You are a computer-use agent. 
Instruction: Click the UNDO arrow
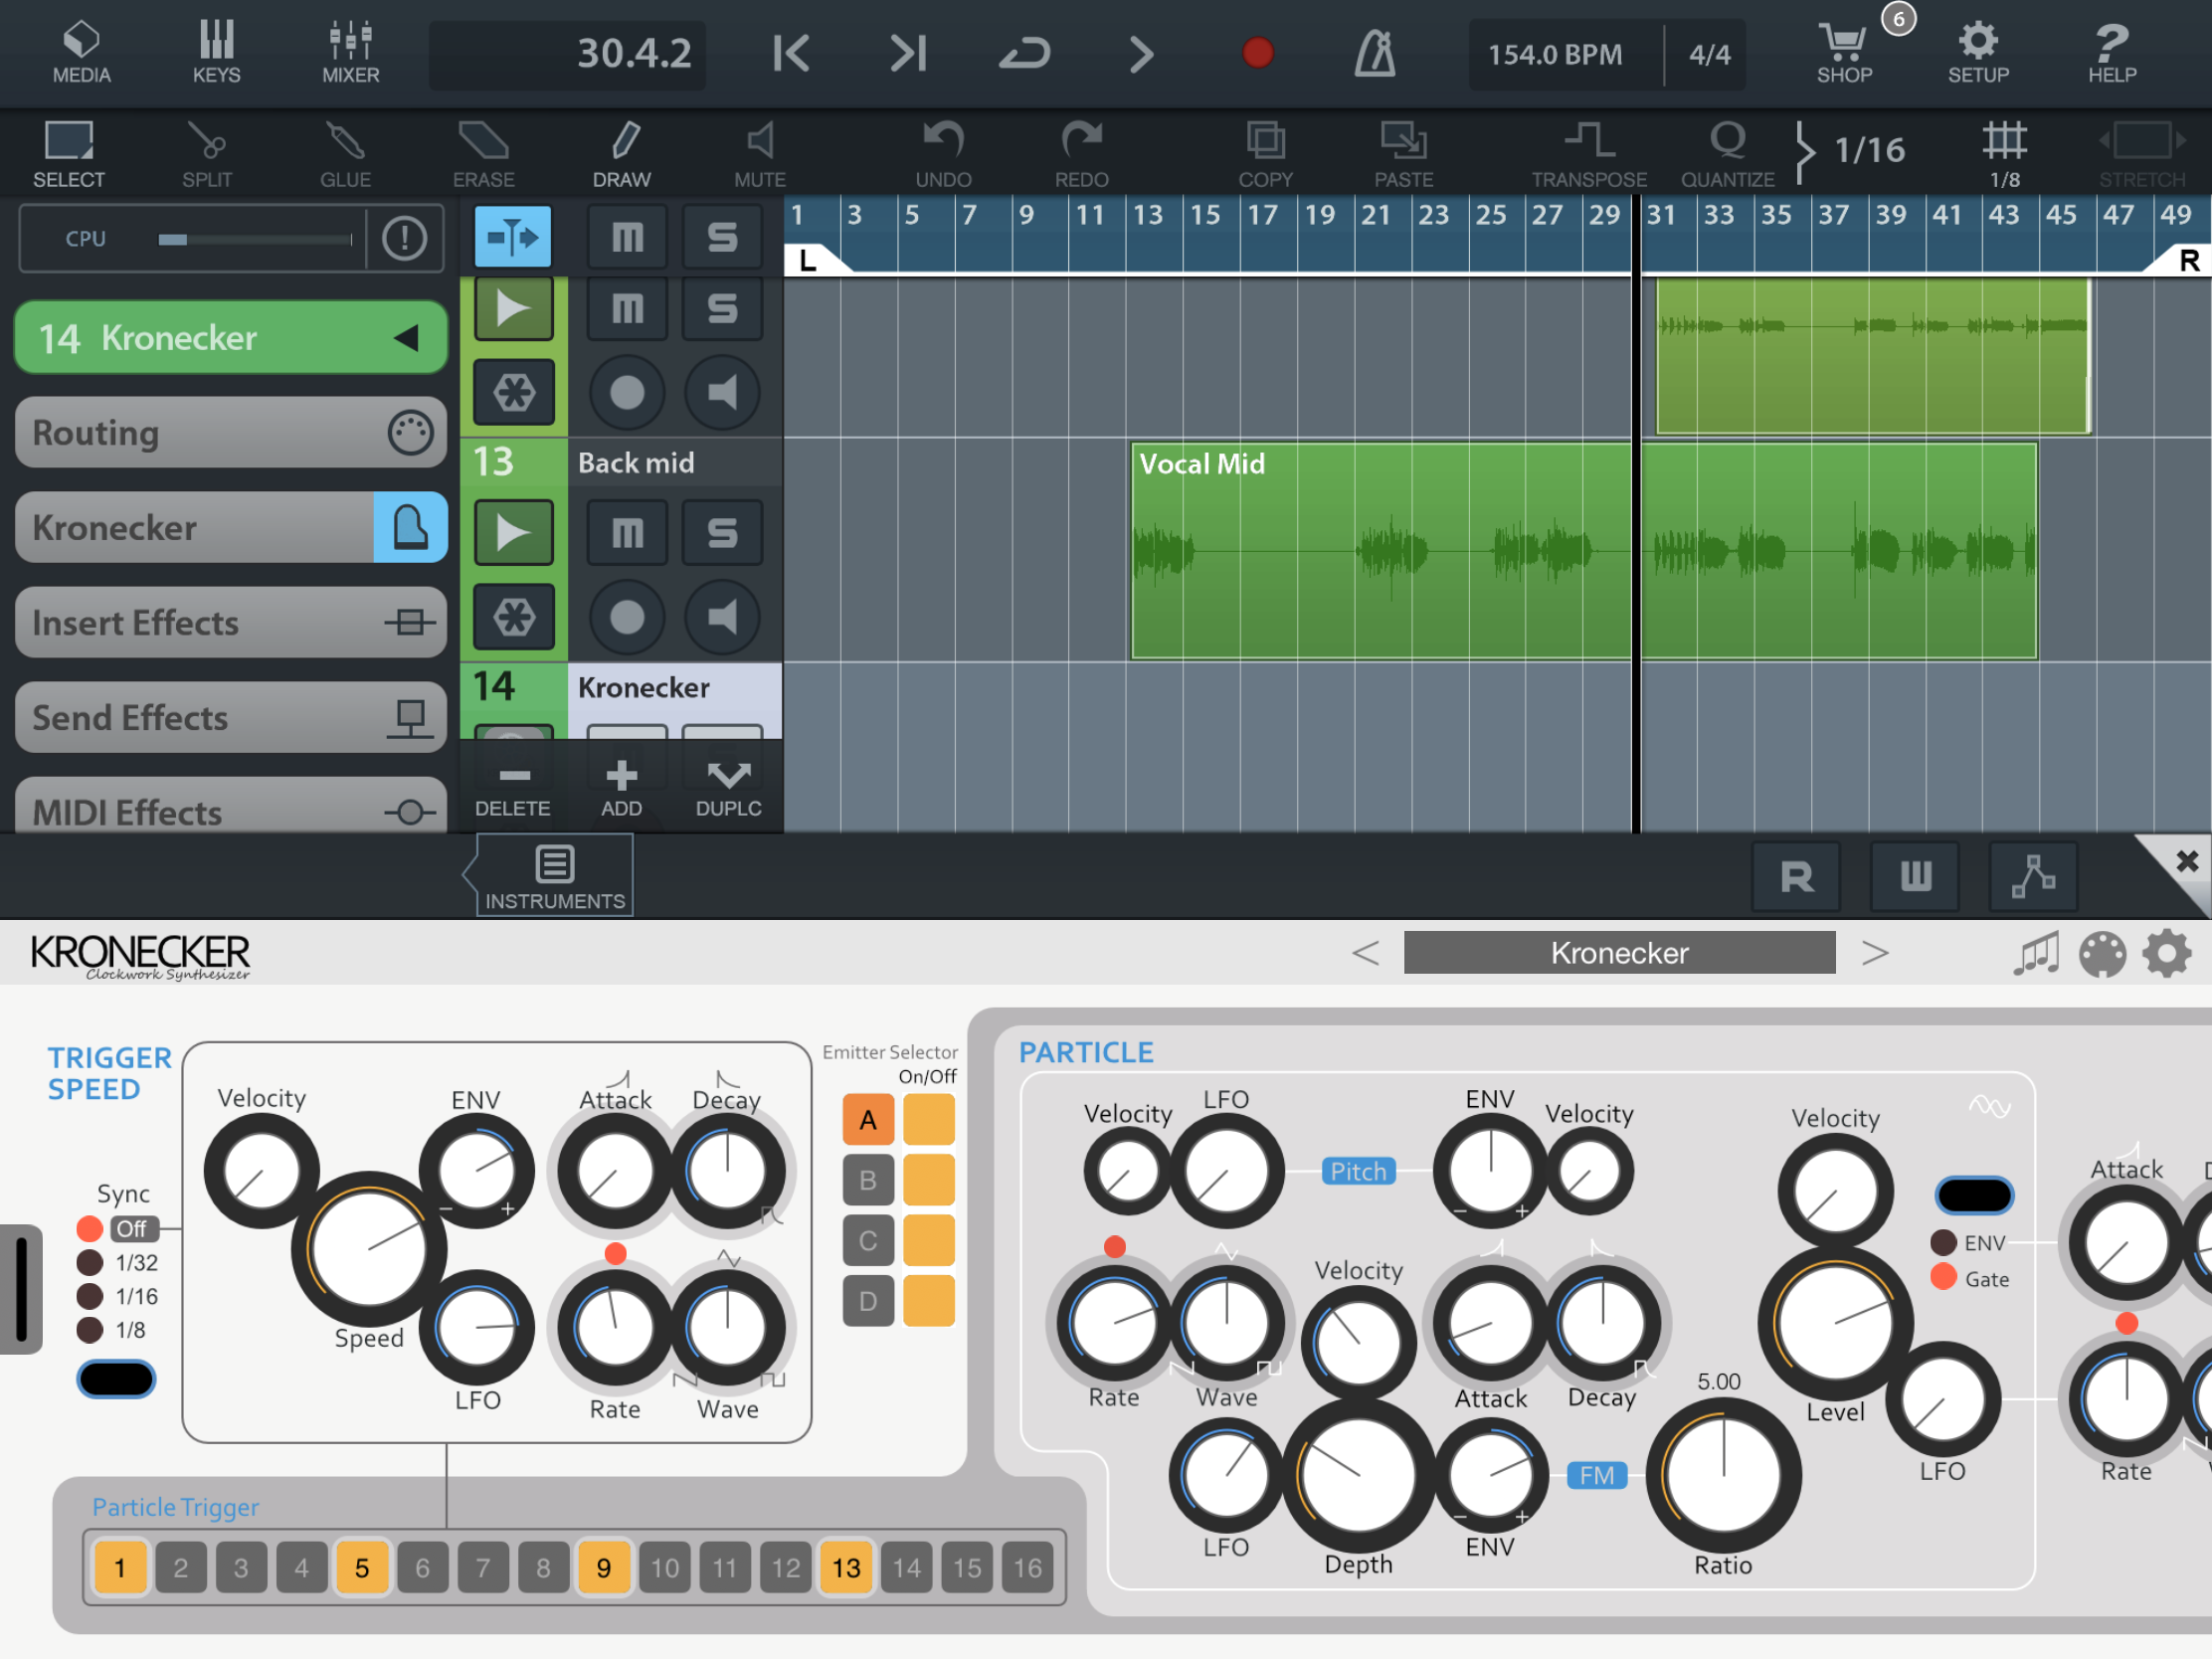pos(943,154)
